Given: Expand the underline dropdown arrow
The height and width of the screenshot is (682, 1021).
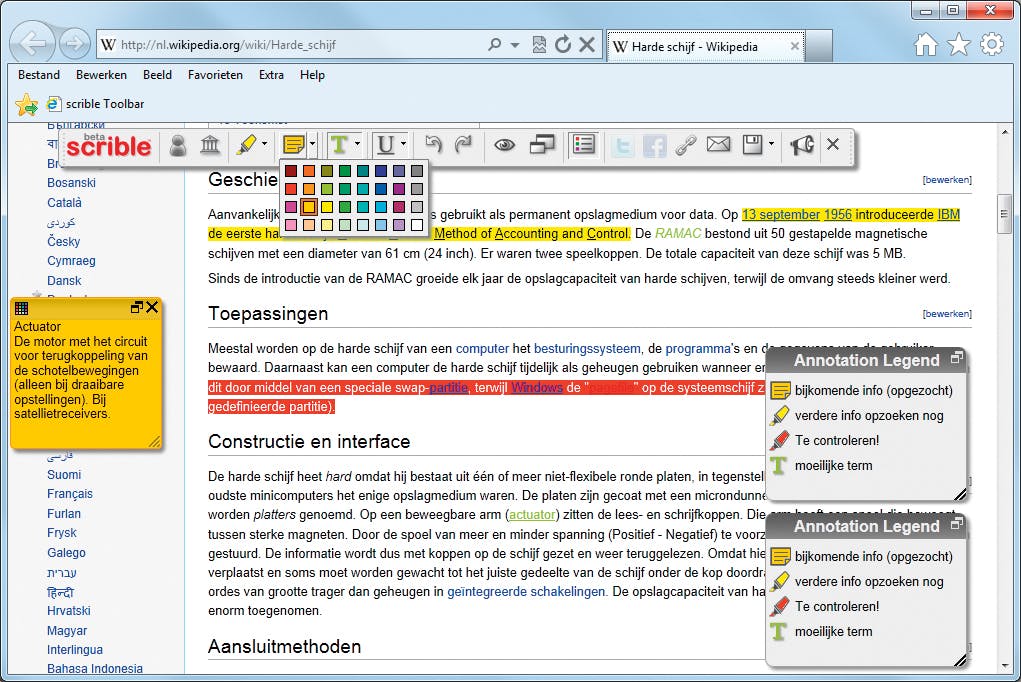Looking at the screenshot, I should coord(403,144).
